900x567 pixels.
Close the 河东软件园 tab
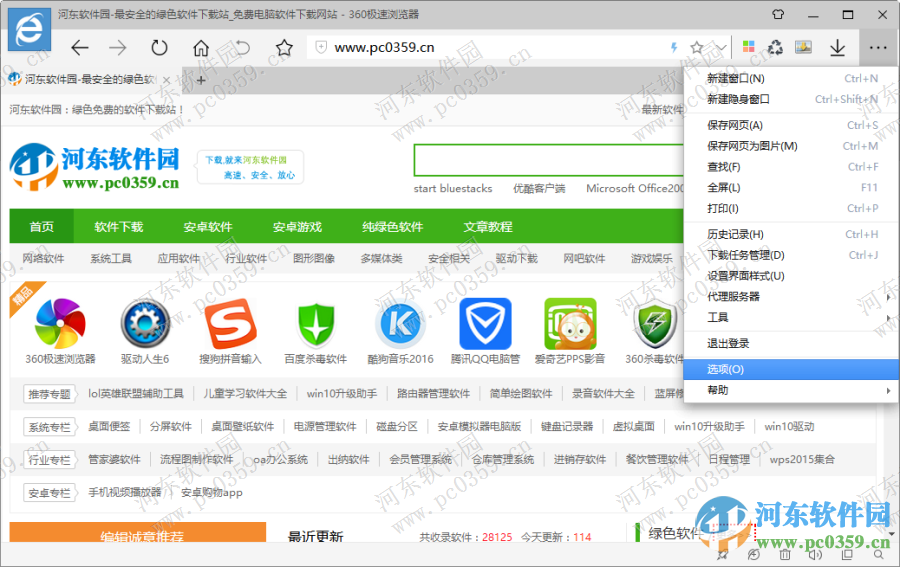pyautogui.click(x=166, y=80)
